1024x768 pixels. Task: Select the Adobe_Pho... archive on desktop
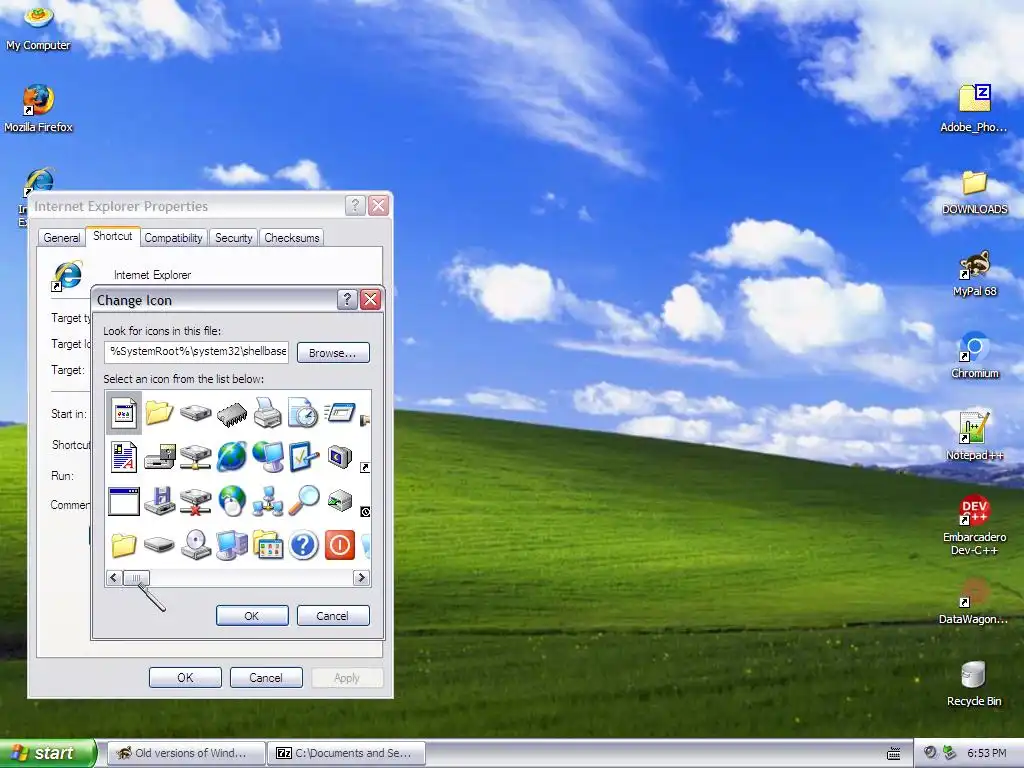974,108
